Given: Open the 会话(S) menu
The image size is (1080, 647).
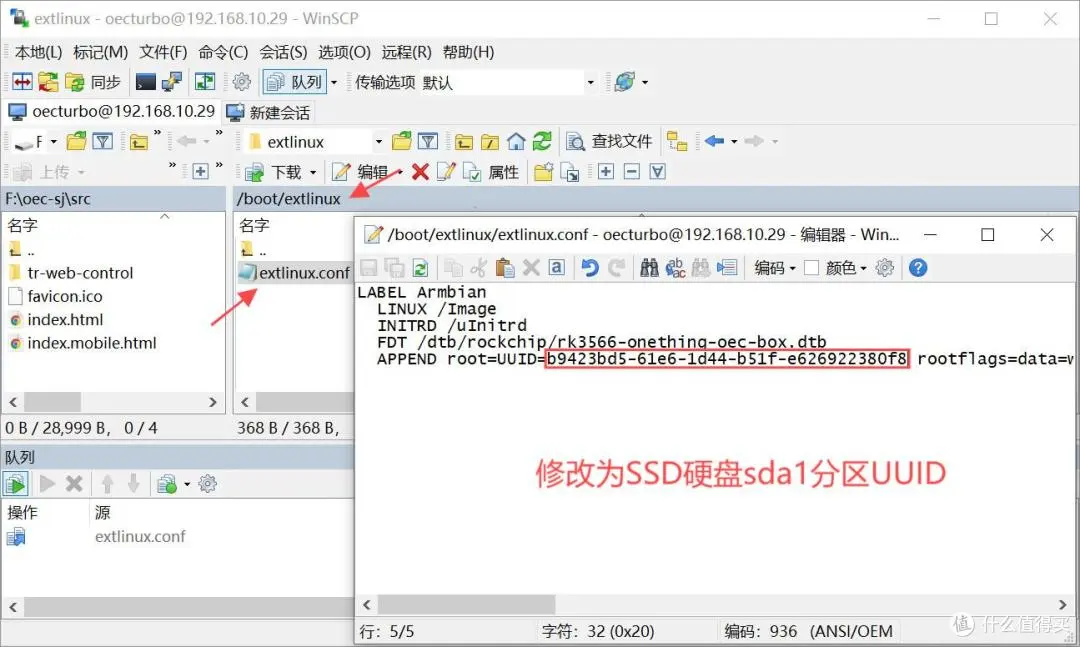Looking at the screenshot, I should (283, 52).
